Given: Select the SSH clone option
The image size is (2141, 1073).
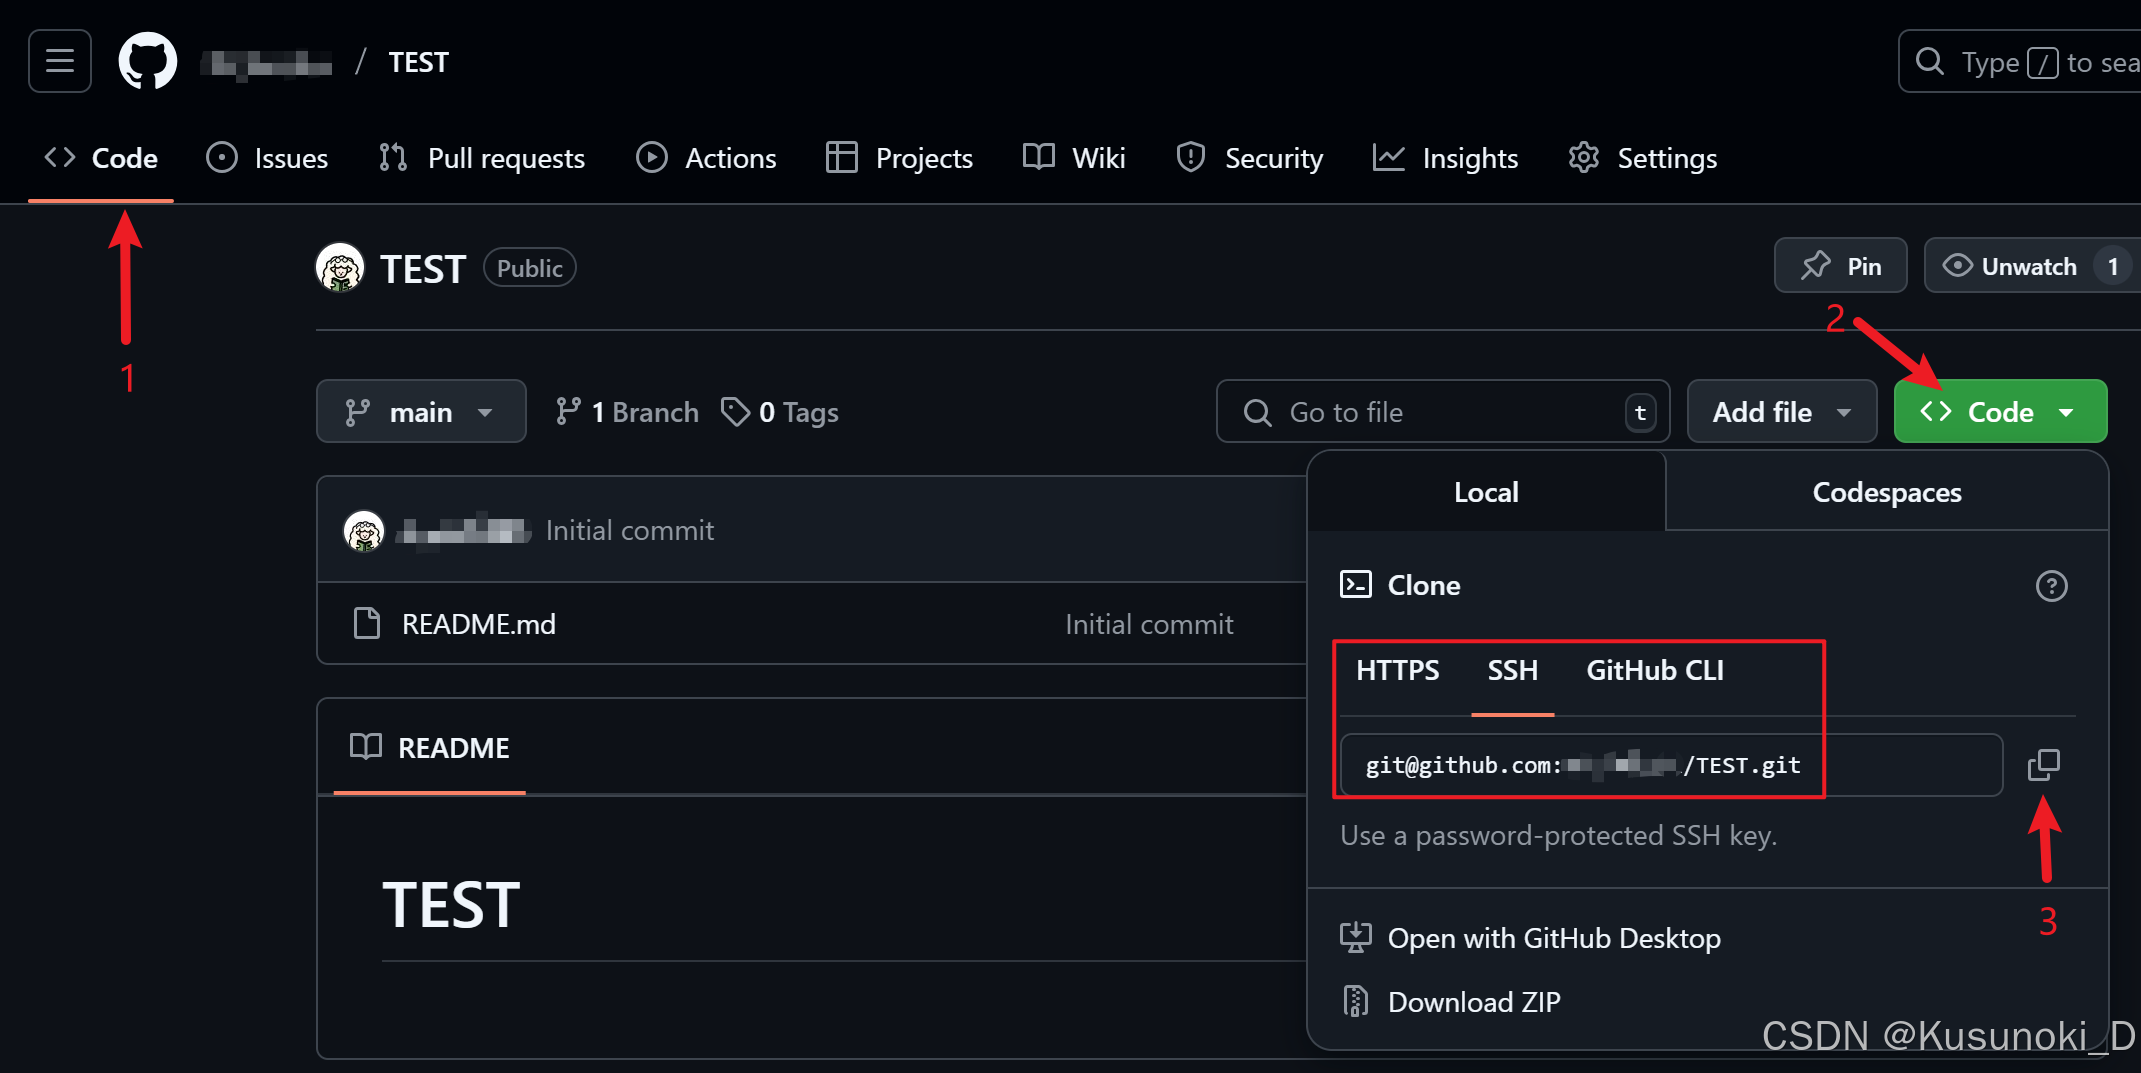Looking at the screenshot, I should (1512, 670).
